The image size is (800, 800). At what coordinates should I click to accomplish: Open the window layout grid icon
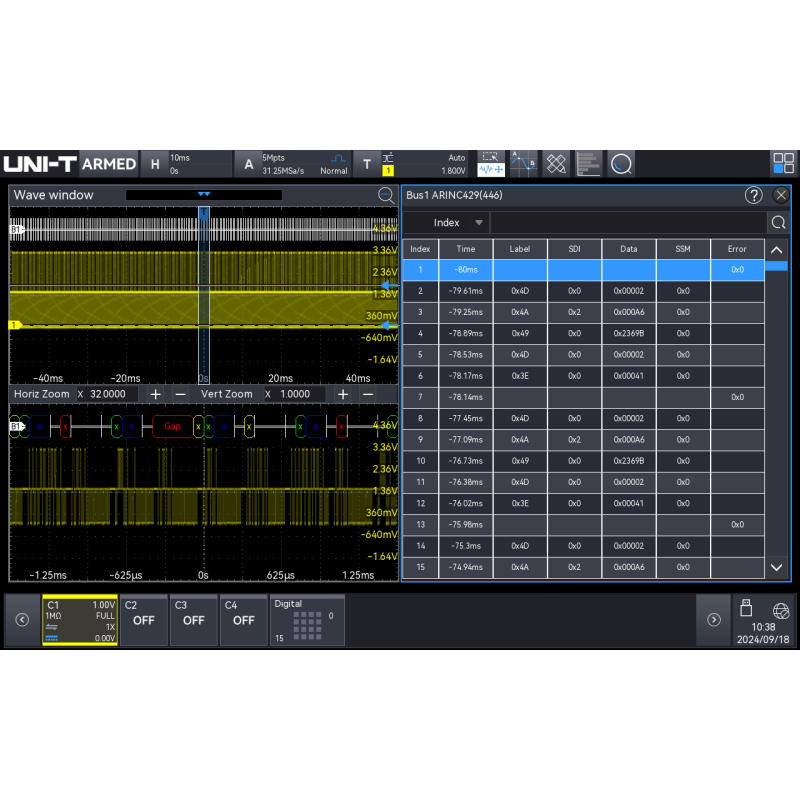(x=783, y=164)
